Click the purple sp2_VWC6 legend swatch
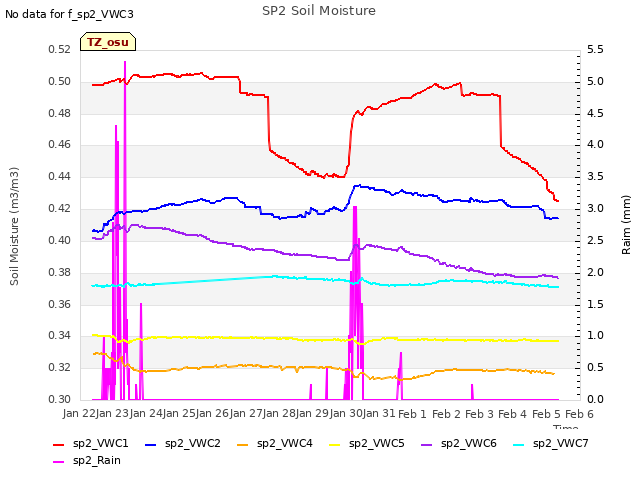This screenshot has width=640, height=480. click(x=427, y=444)
